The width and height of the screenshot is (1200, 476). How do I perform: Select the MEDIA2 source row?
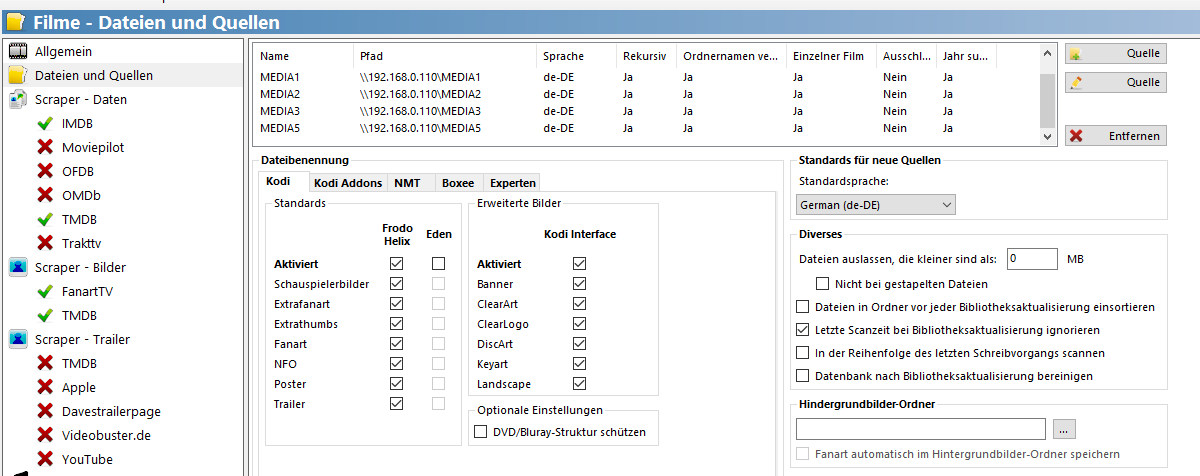(647, 94)
